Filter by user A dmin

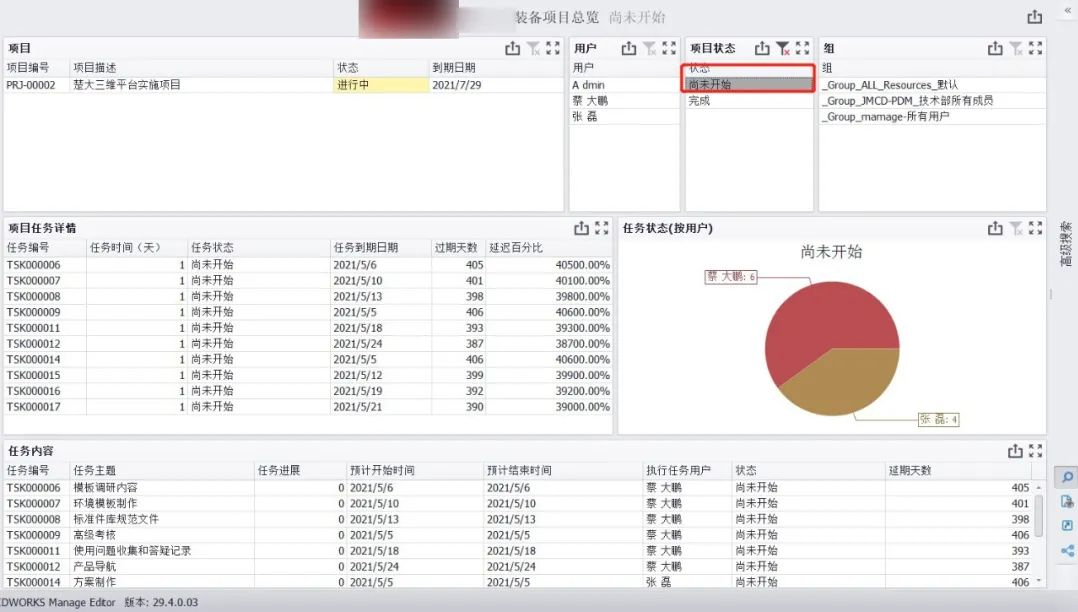point(624,85)
